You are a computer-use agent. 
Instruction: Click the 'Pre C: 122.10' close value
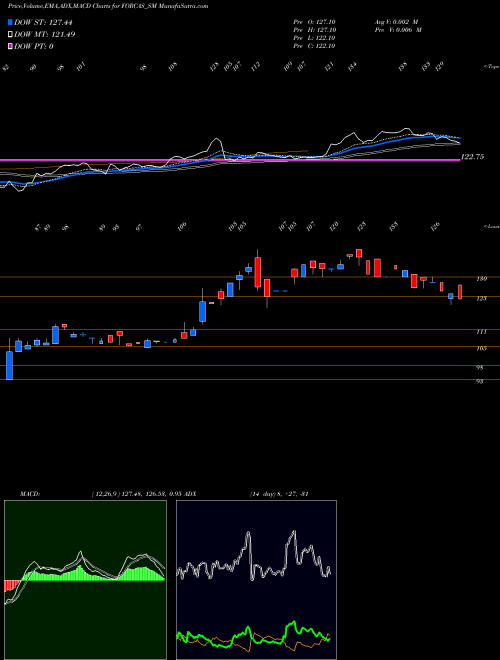tap(314, 46)
